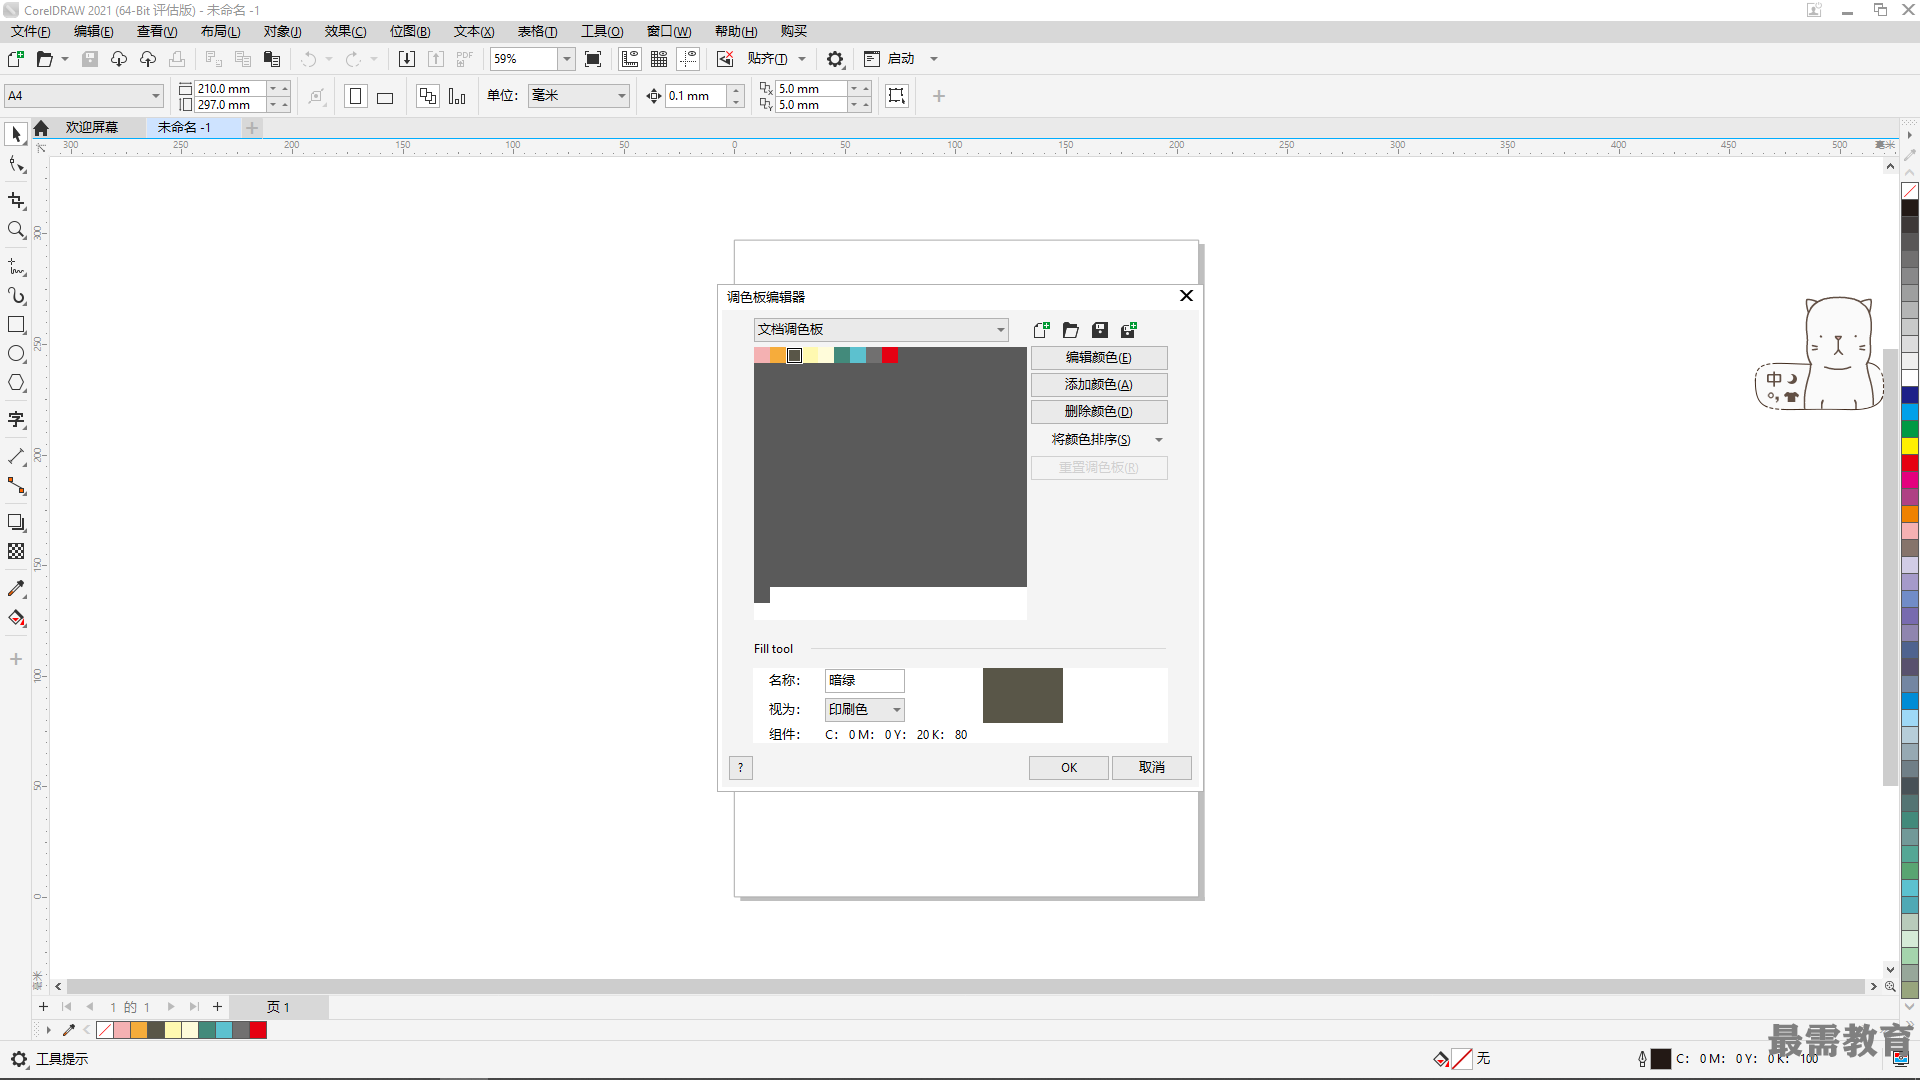Viewport: 1920px width, 1080px height.
Task: Open the 编辑 menu
Action: (94, 31)
